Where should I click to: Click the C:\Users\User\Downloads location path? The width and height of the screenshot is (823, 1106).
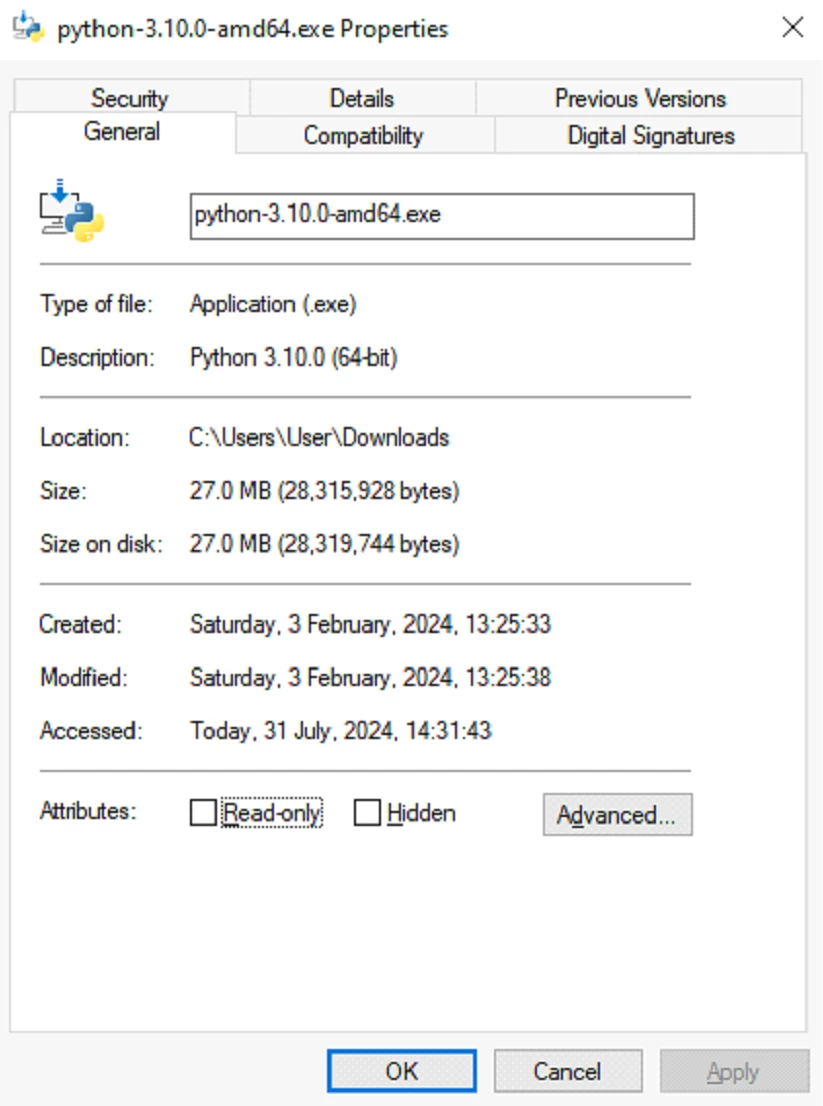coord(319,438)
